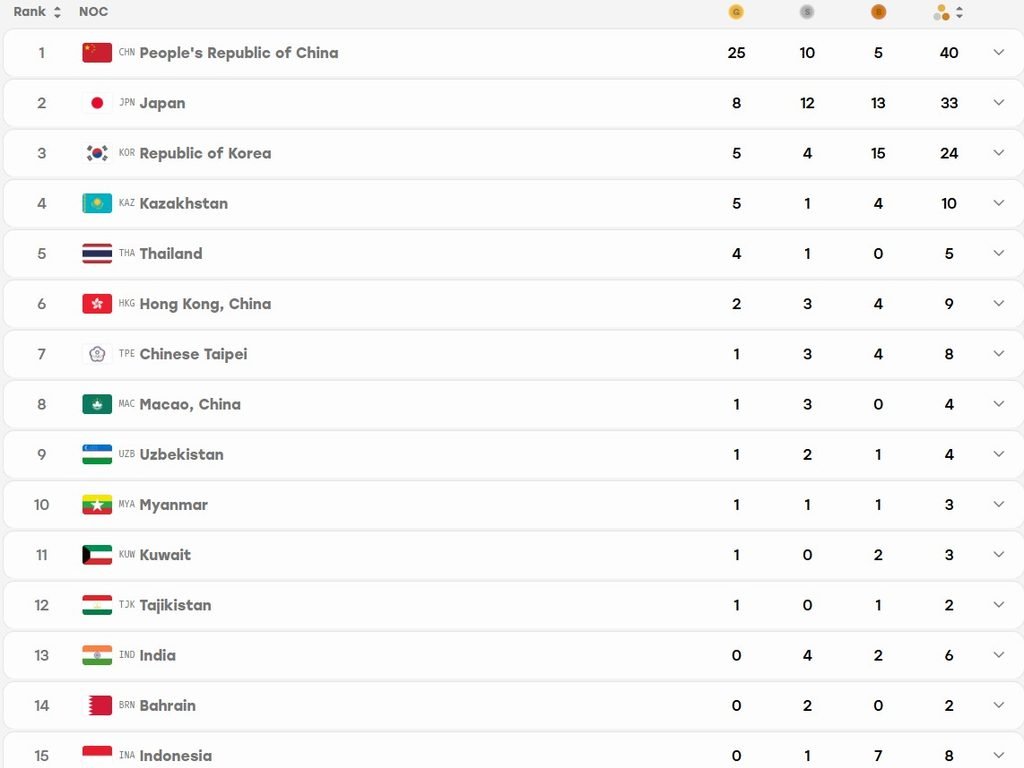Click the Rank column header label
This screenshot has height=768, width=1024.
29,12
